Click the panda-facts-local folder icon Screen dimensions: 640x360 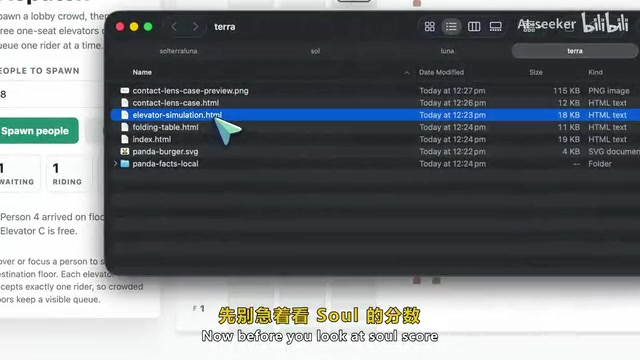point(125,164)
